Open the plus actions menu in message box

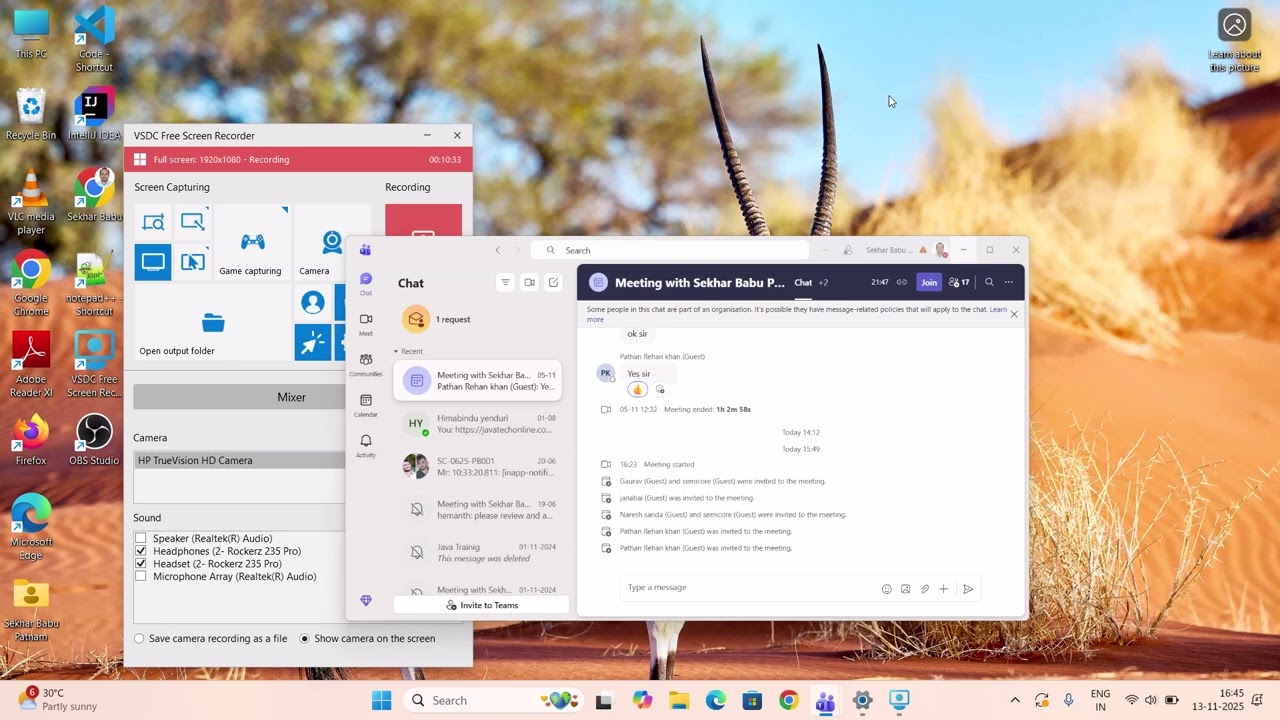click(x=943, y=589)
